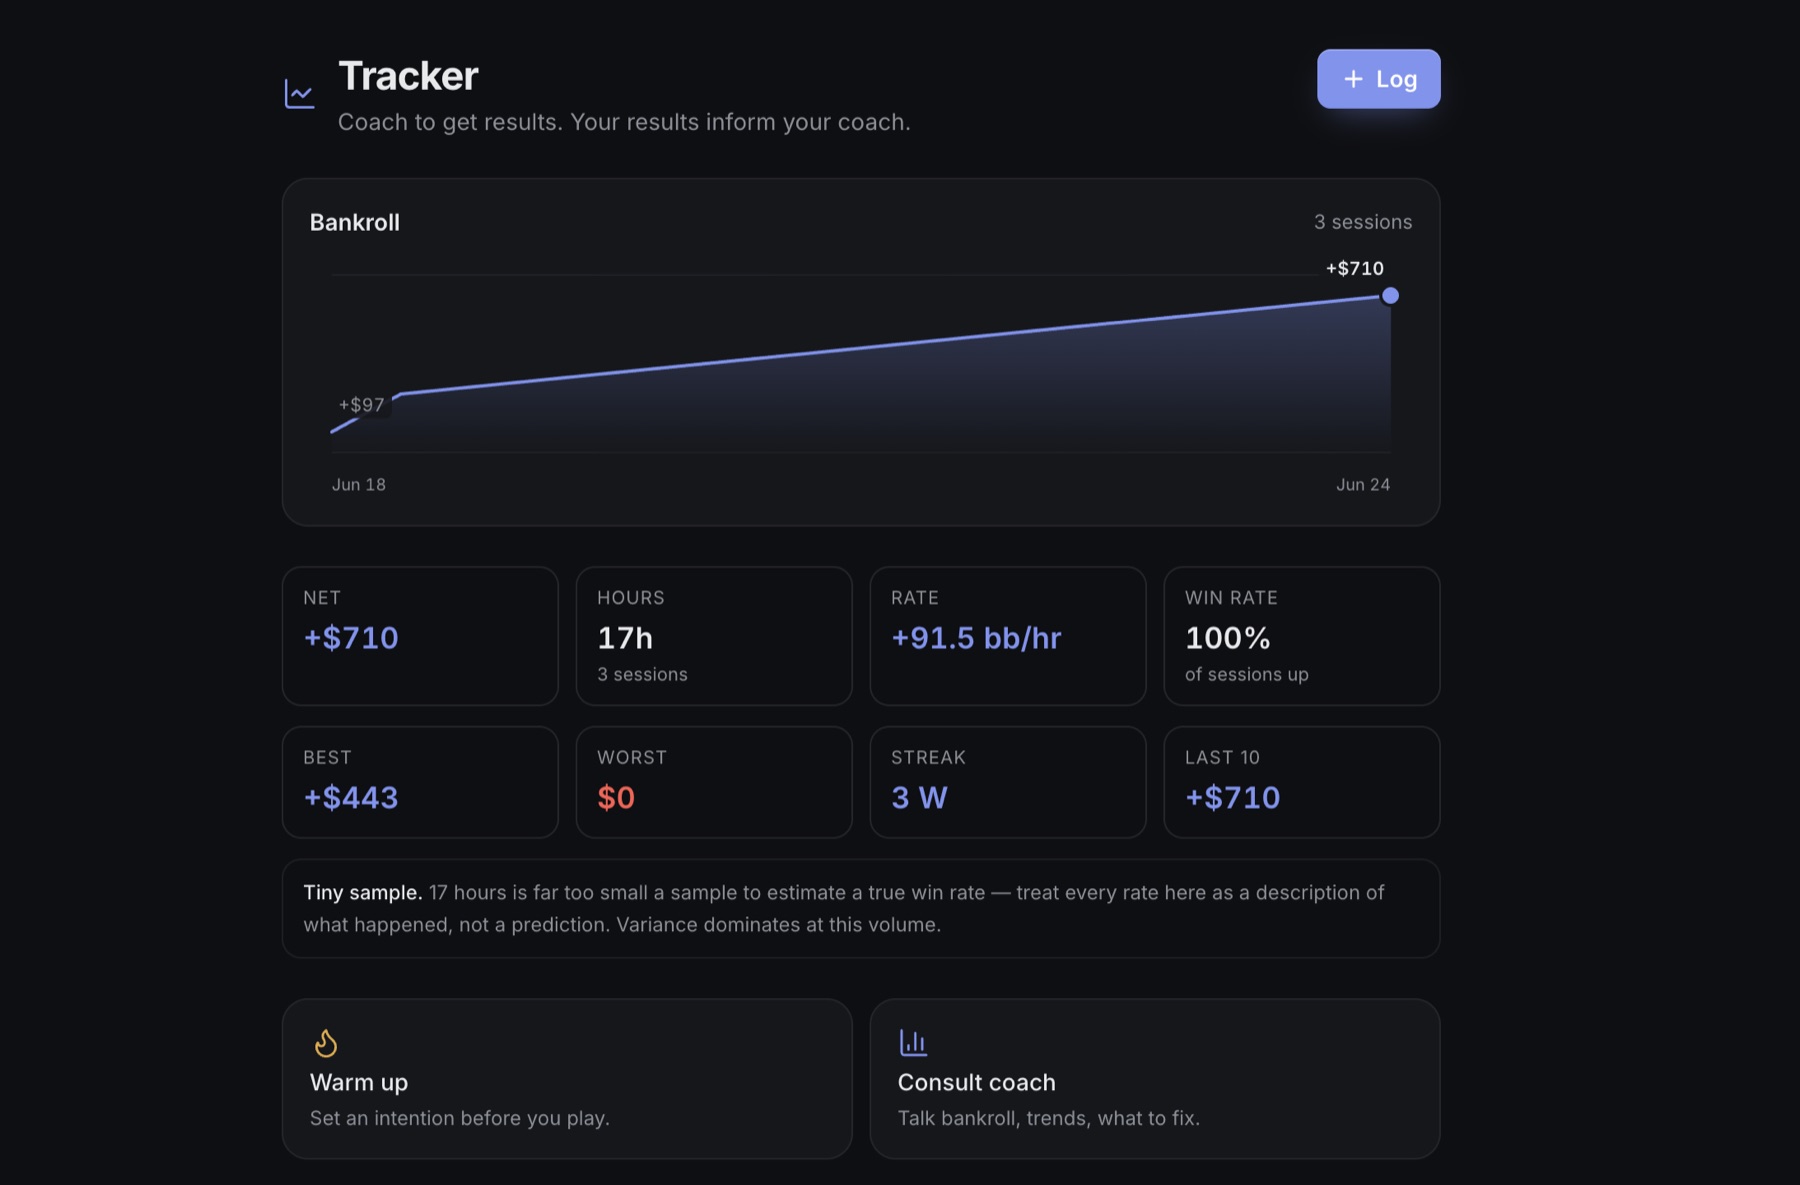Click the +$710 endpoint dot on chart
Screen dimensions: 1800x1185
(1390, 296)
